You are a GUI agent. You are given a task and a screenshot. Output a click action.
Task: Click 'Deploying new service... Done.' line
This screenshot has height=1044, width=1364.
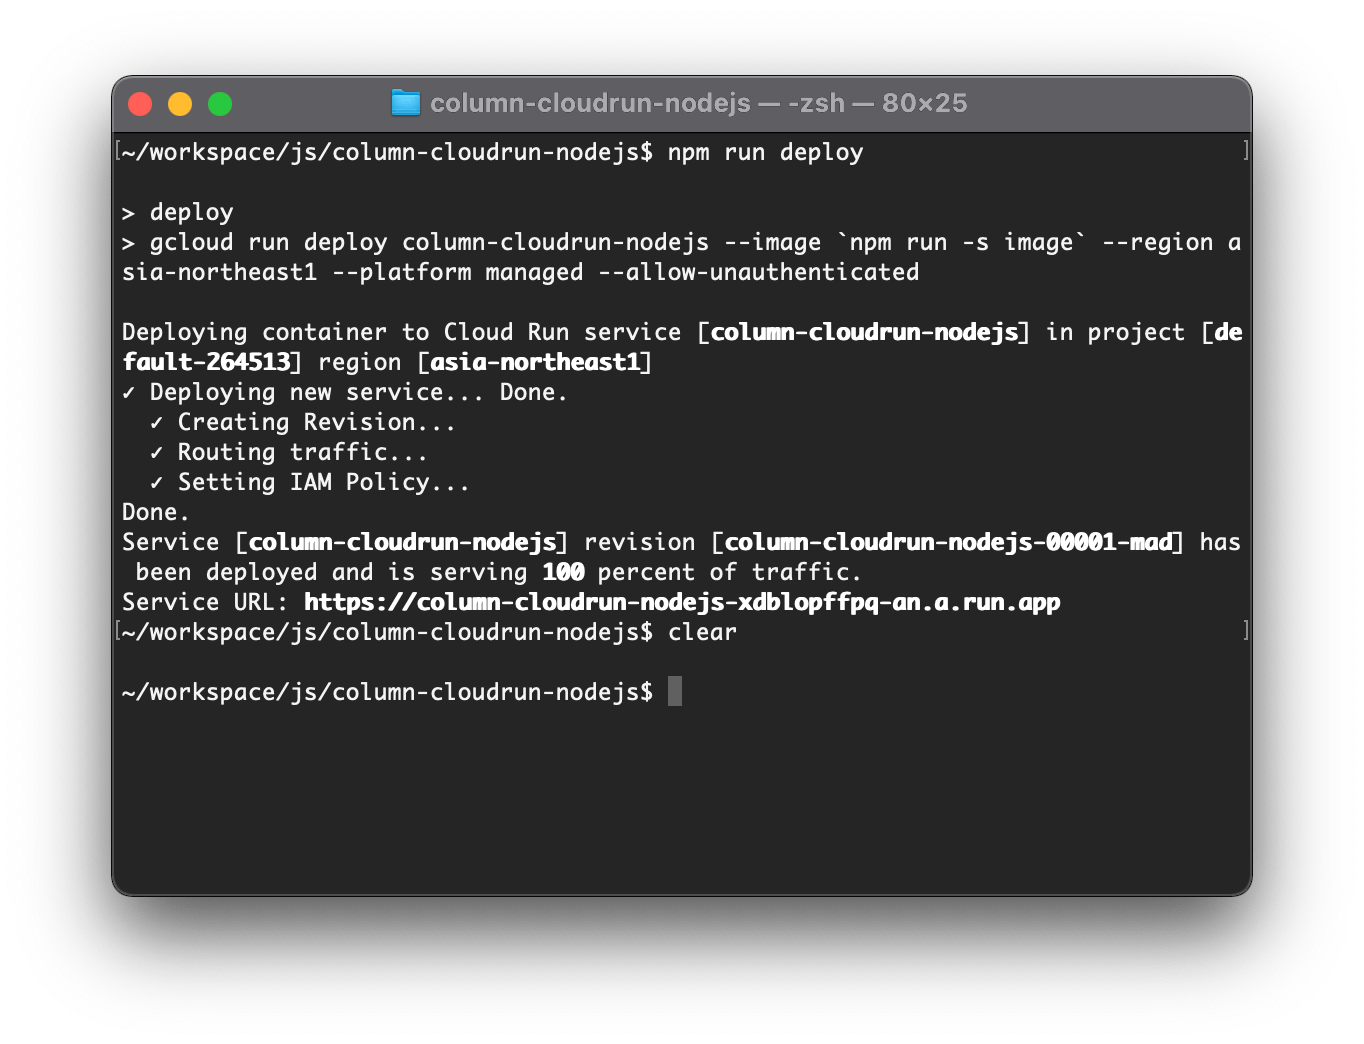[345, 392]
